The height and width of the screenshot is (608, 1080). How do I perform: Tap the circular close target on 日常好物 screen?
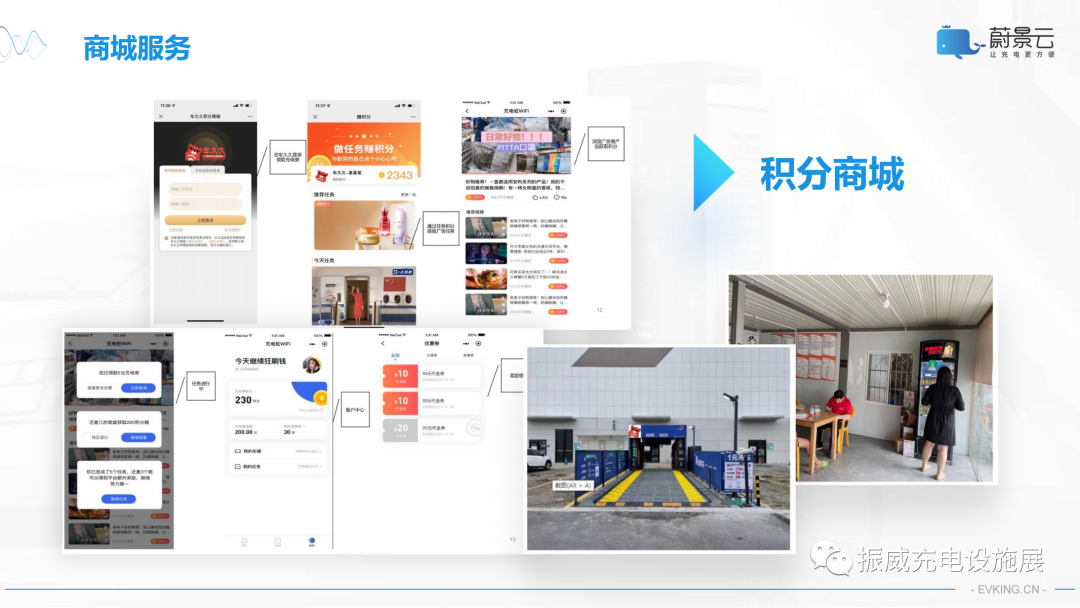pyautogui.click(x=564, y=111)
